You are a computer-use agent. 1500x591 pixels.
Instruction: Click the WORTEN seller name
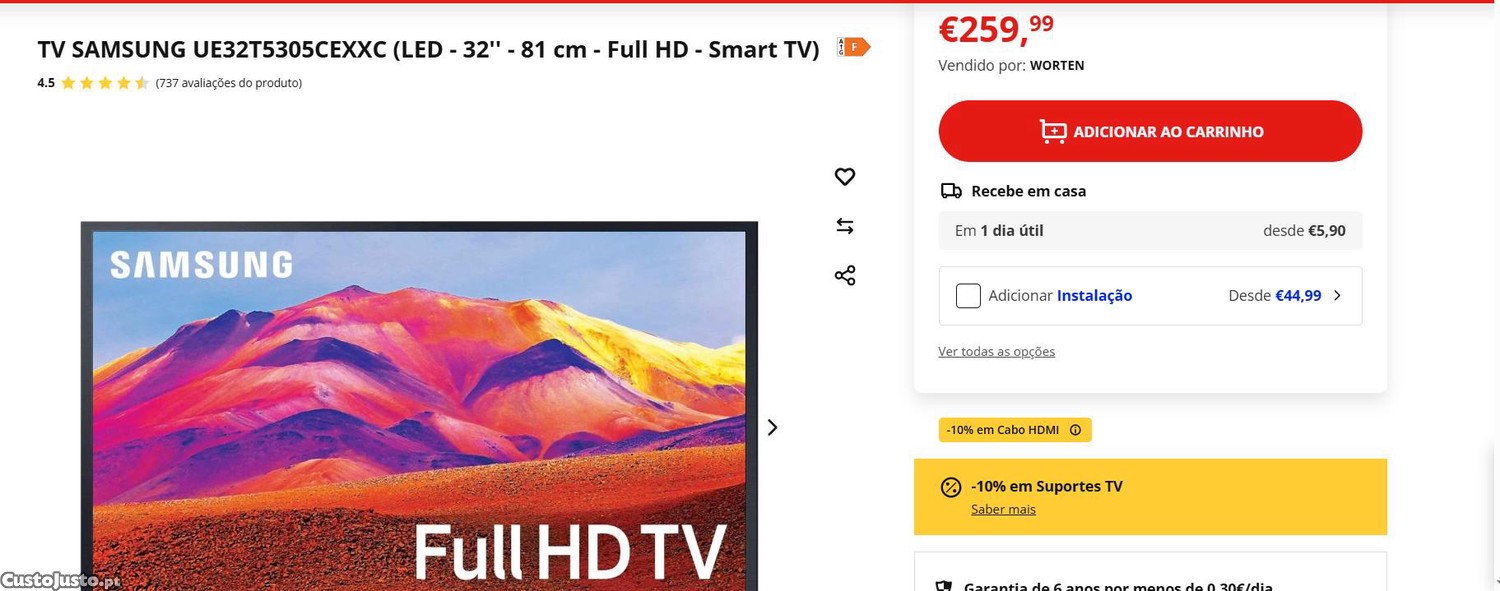click(x=1057, y=66)
